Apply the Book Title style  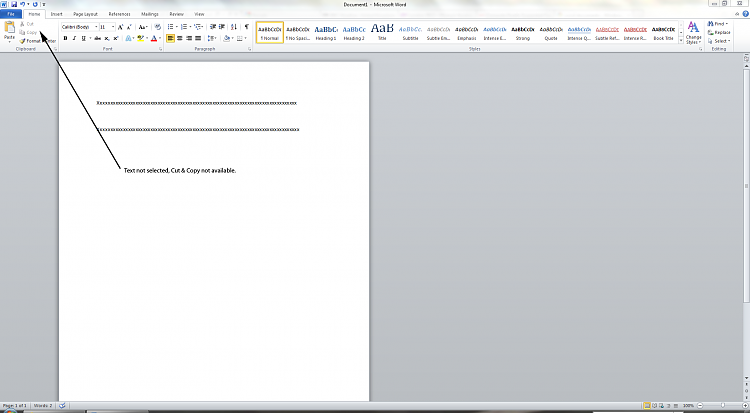[x=663, y=33]
